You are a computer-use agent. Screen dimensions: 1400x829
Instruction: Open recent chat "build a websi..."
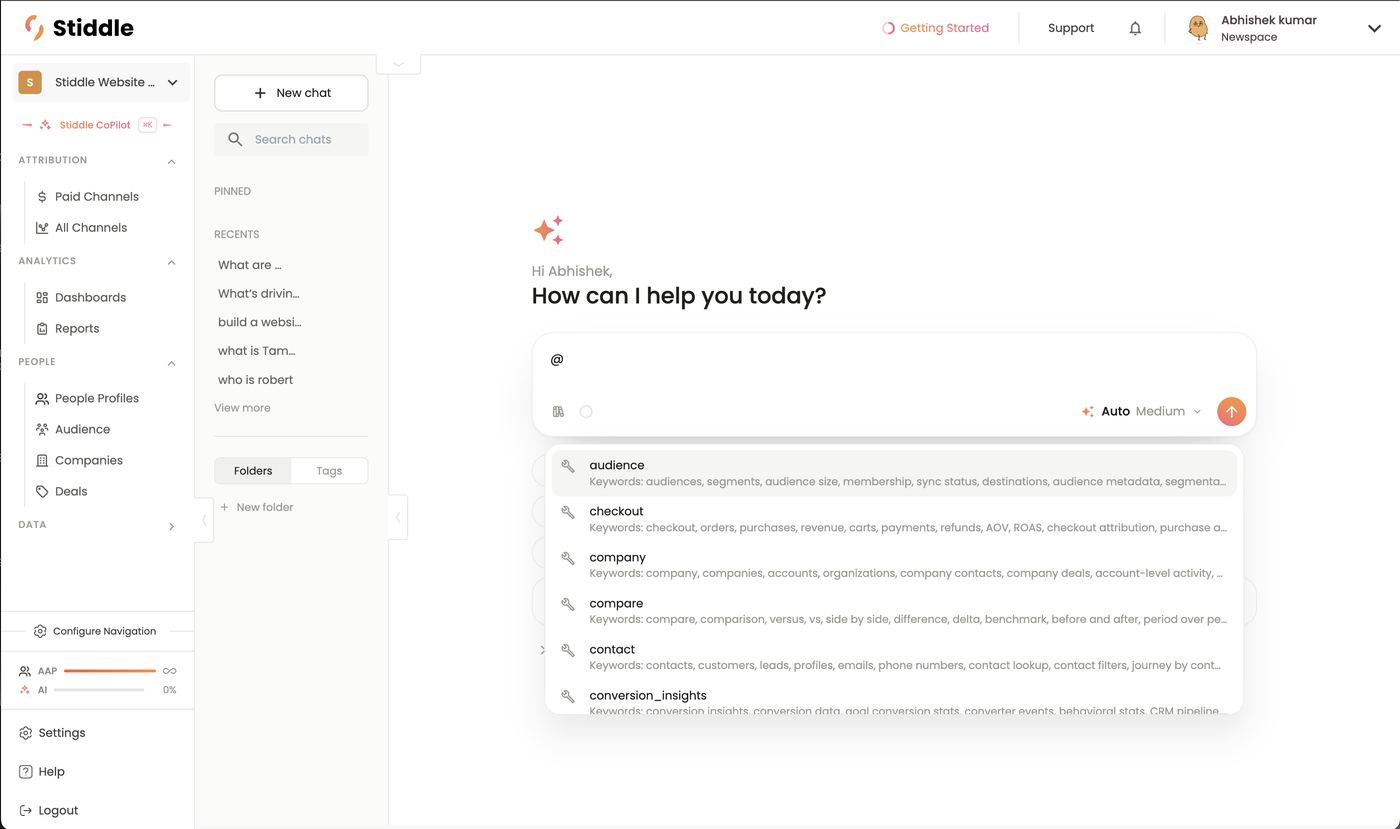click(x=260, y=322)
